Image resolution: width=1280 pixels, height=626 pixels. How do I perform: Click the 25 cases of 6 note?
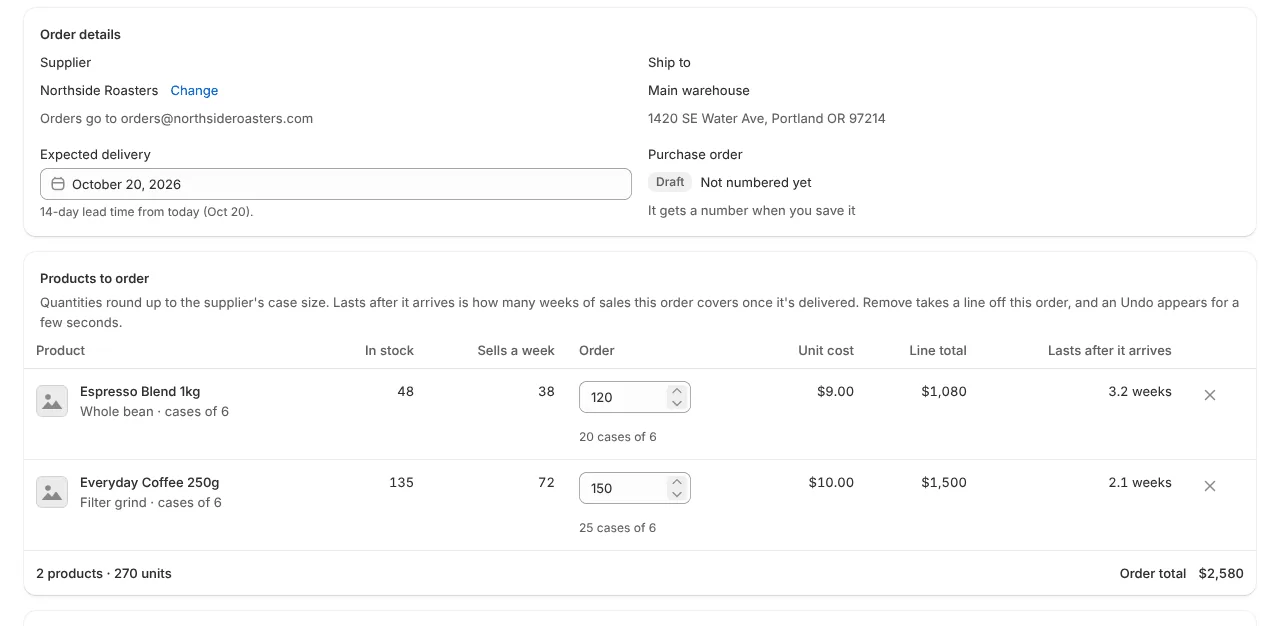coord(618,528)
